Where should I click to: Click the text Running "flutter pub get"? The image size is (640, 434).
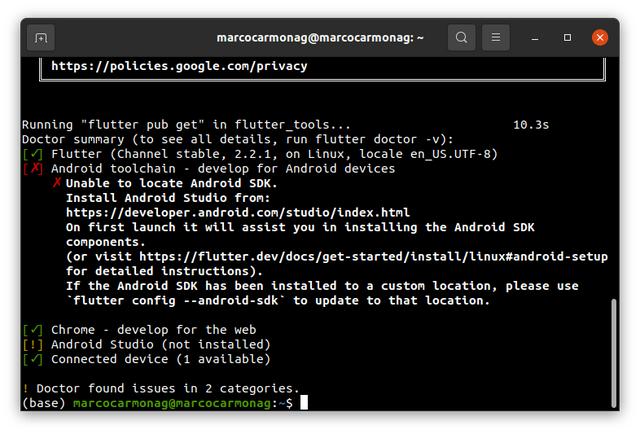113,125
